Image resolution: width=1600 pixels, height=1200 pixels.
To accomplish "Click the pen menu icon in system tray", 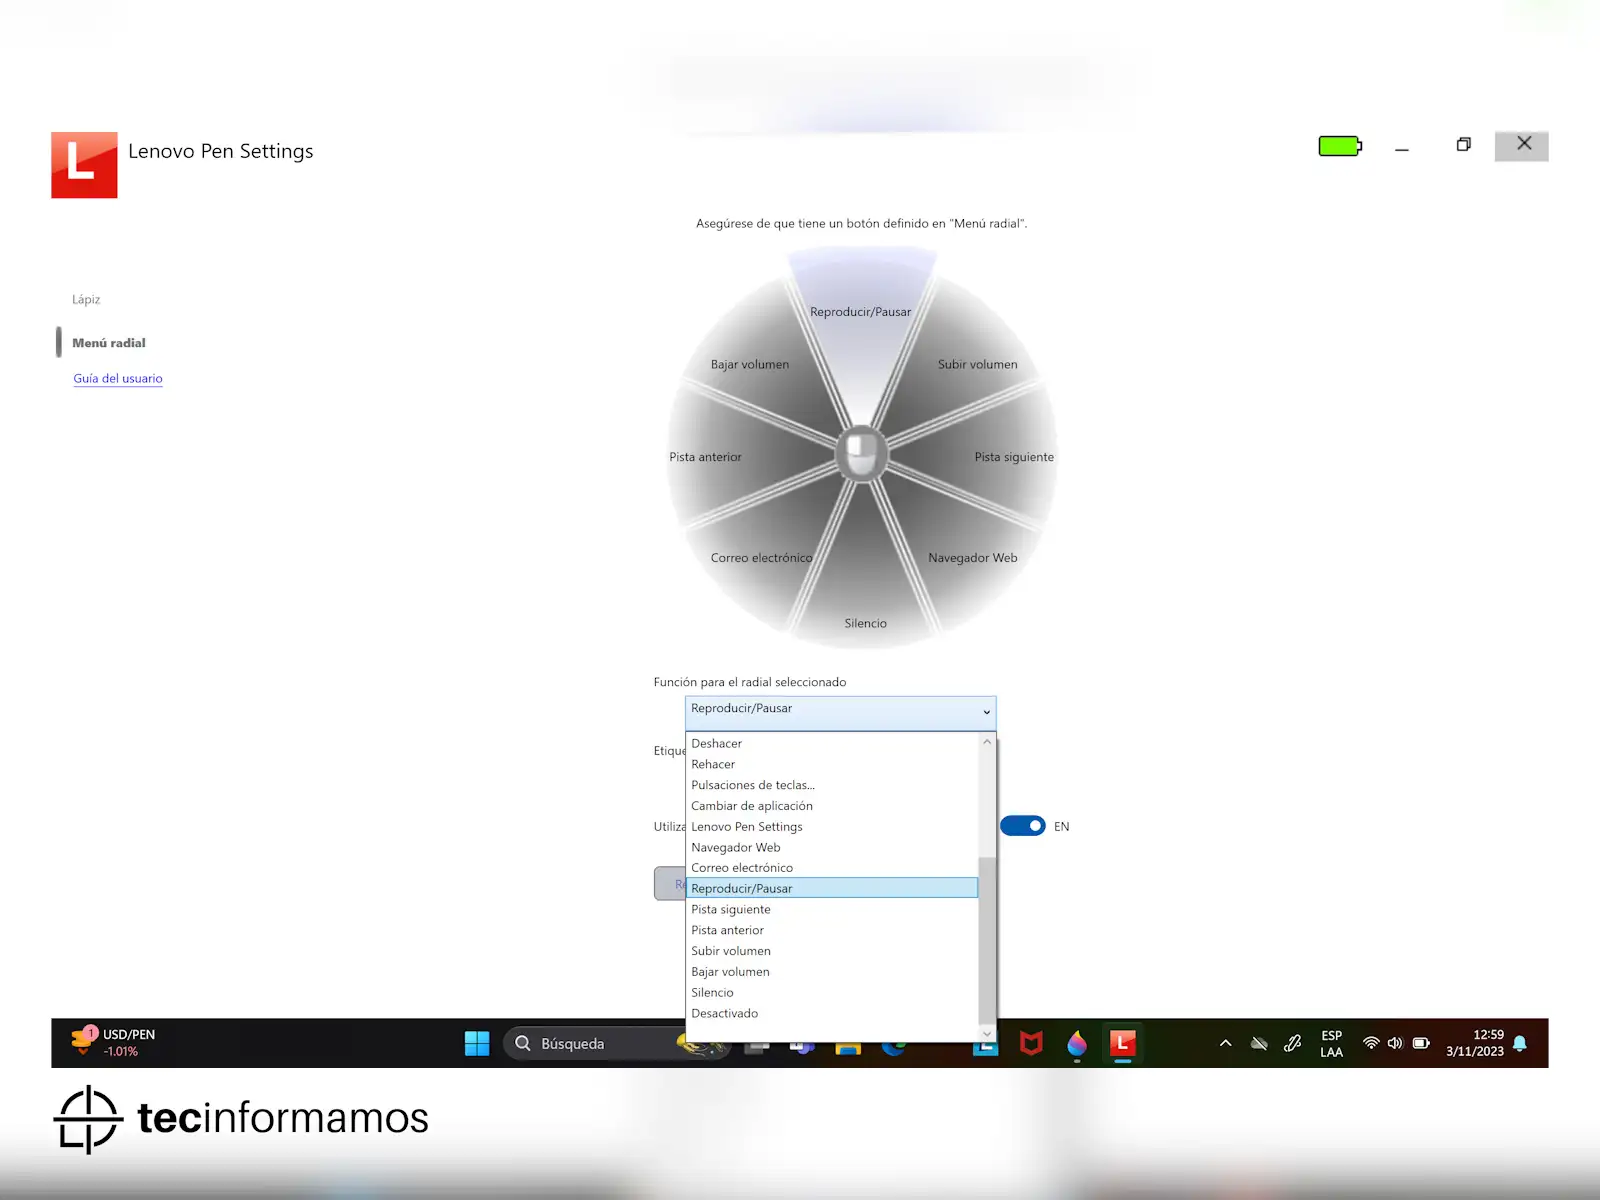I will [1292, 1043].
